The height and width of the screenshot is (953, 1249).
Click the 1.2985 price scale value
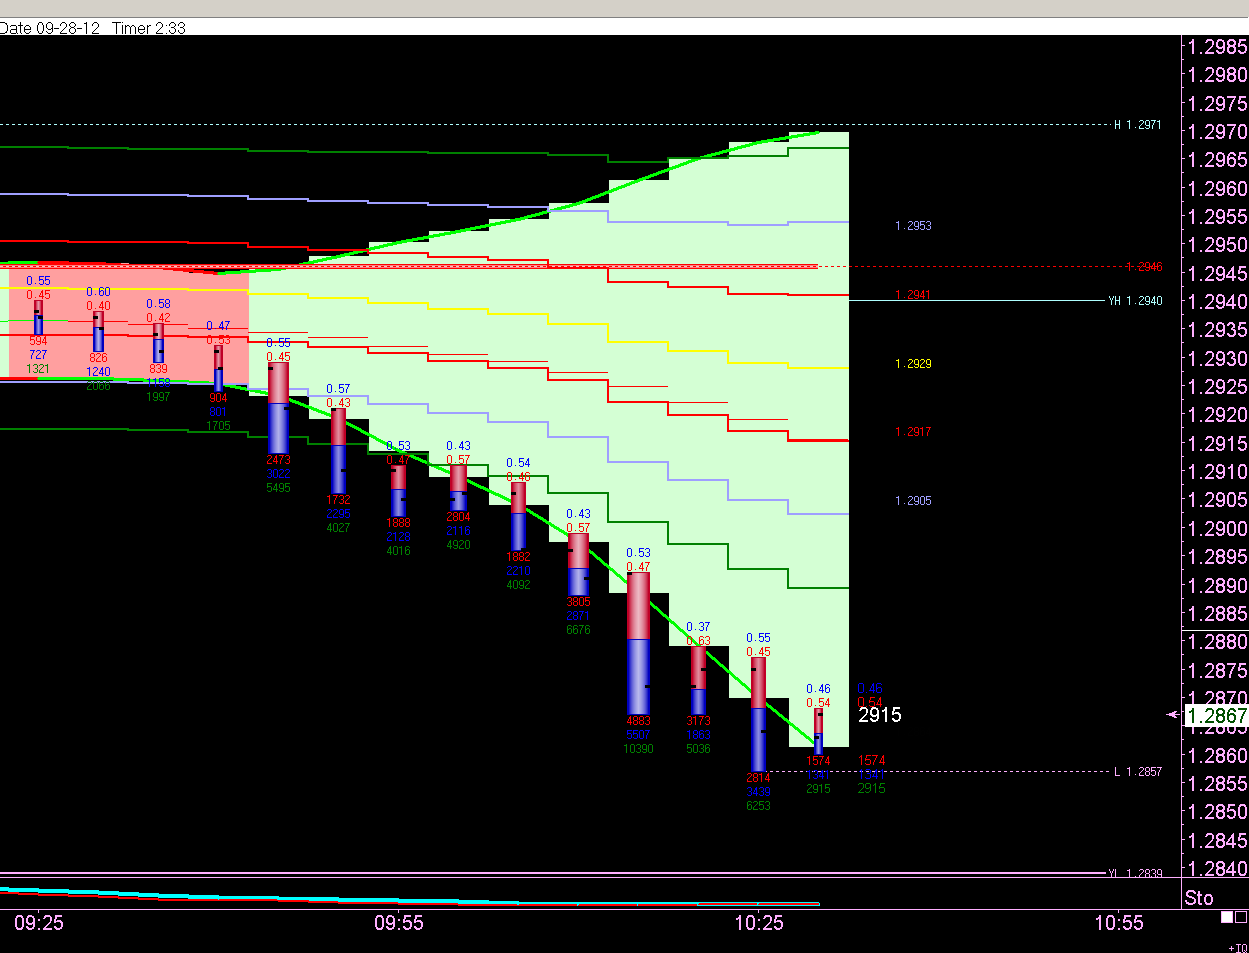tap(1217, 46)
